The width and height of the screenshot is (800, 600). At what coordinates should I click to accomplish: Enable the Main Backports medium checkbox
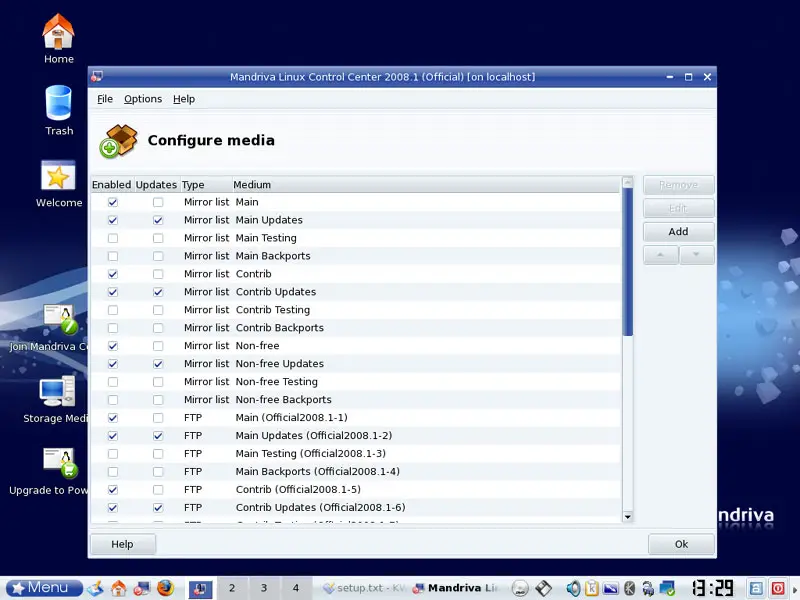pos(113,256)
